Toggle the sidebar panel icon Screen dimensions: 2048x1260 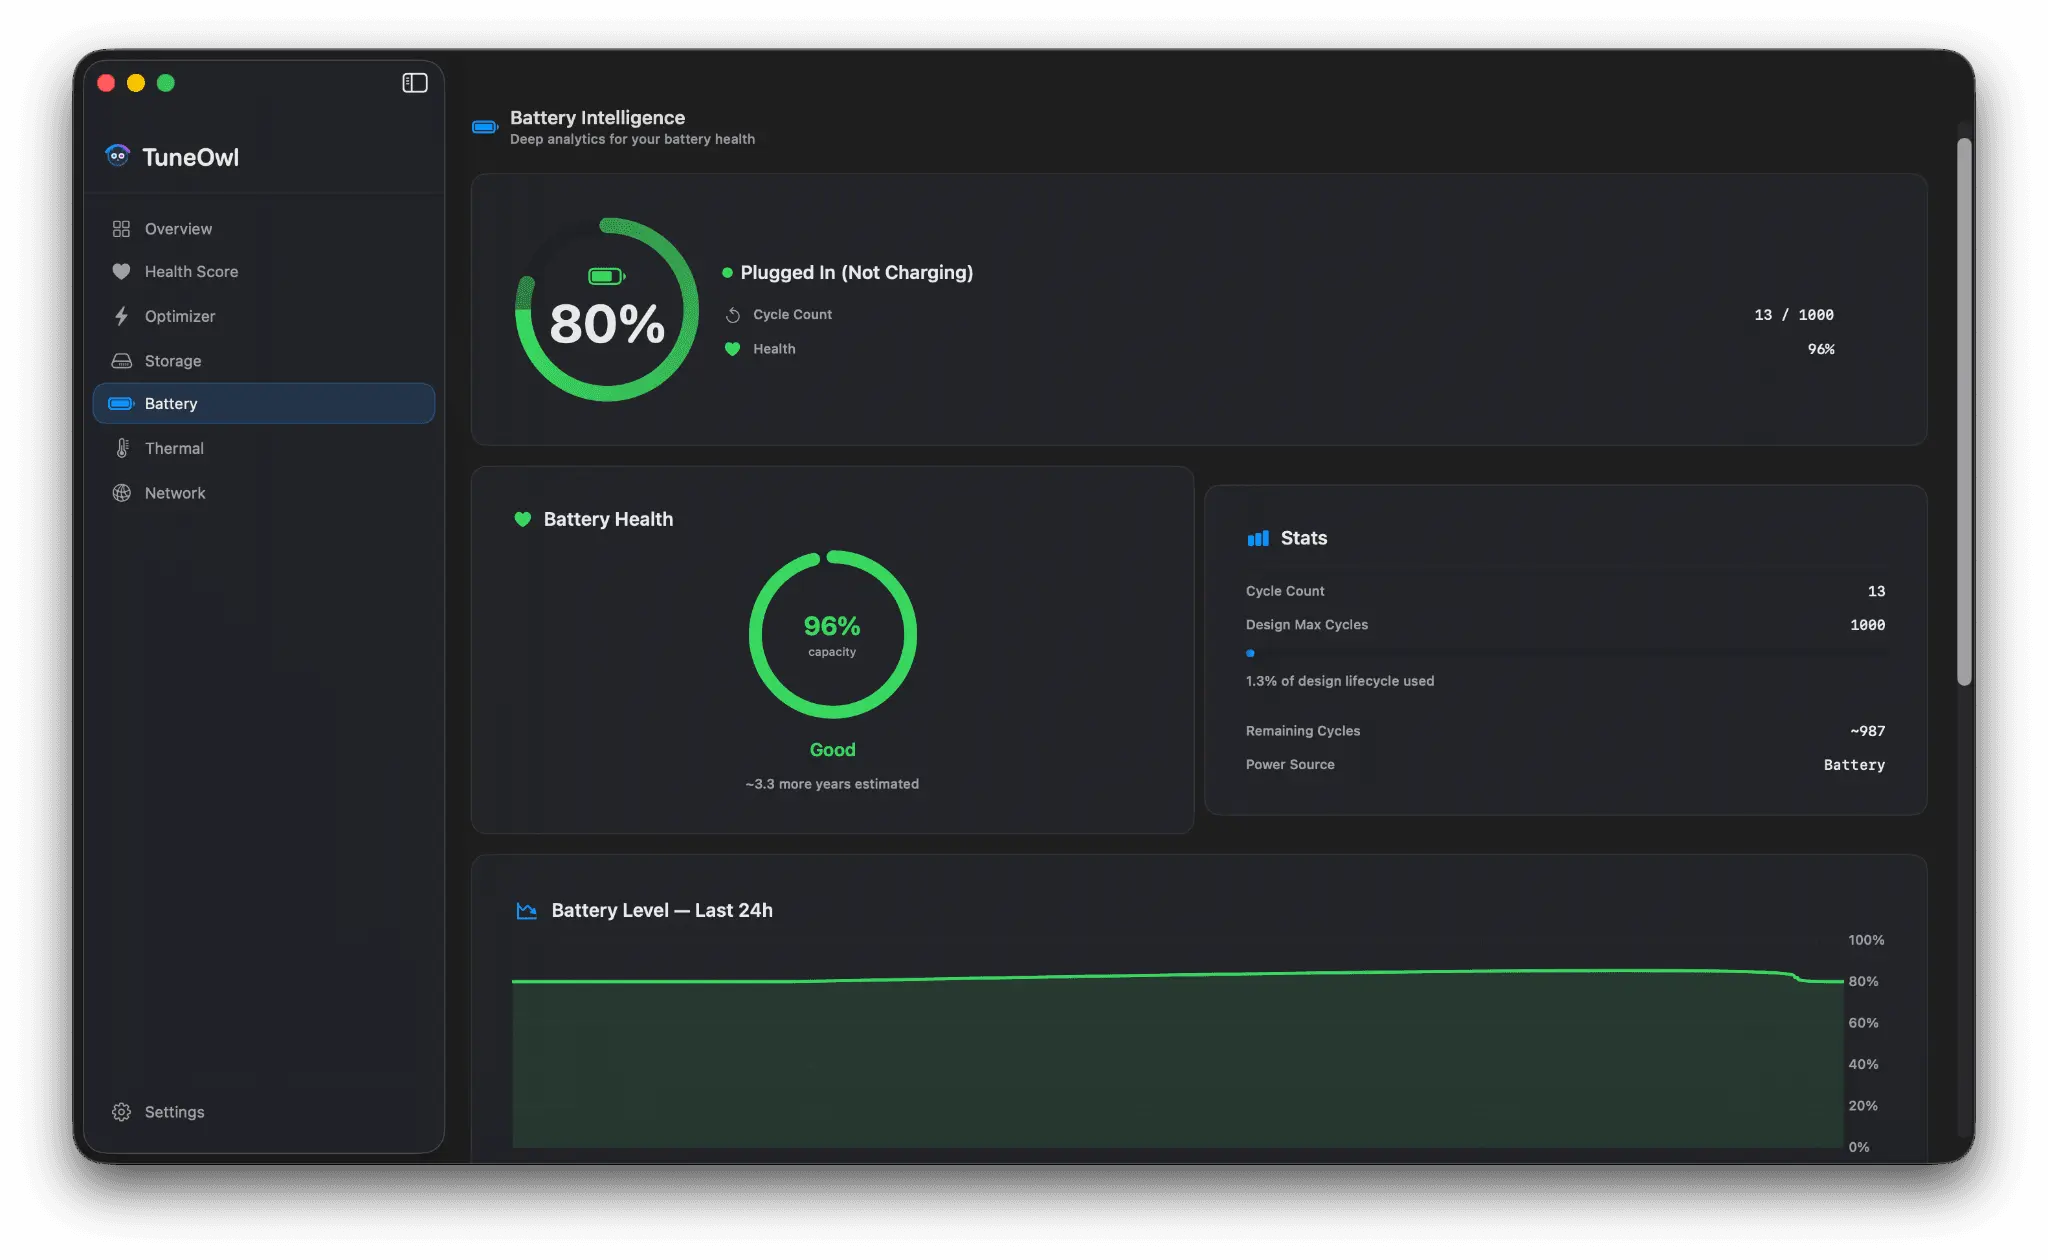415,83
